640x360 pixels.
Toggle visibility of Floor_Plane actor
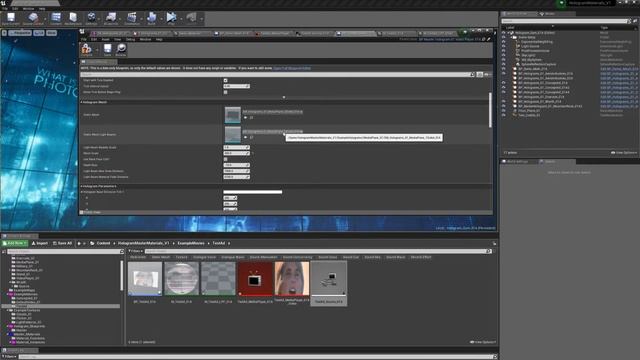coord(504,111)
